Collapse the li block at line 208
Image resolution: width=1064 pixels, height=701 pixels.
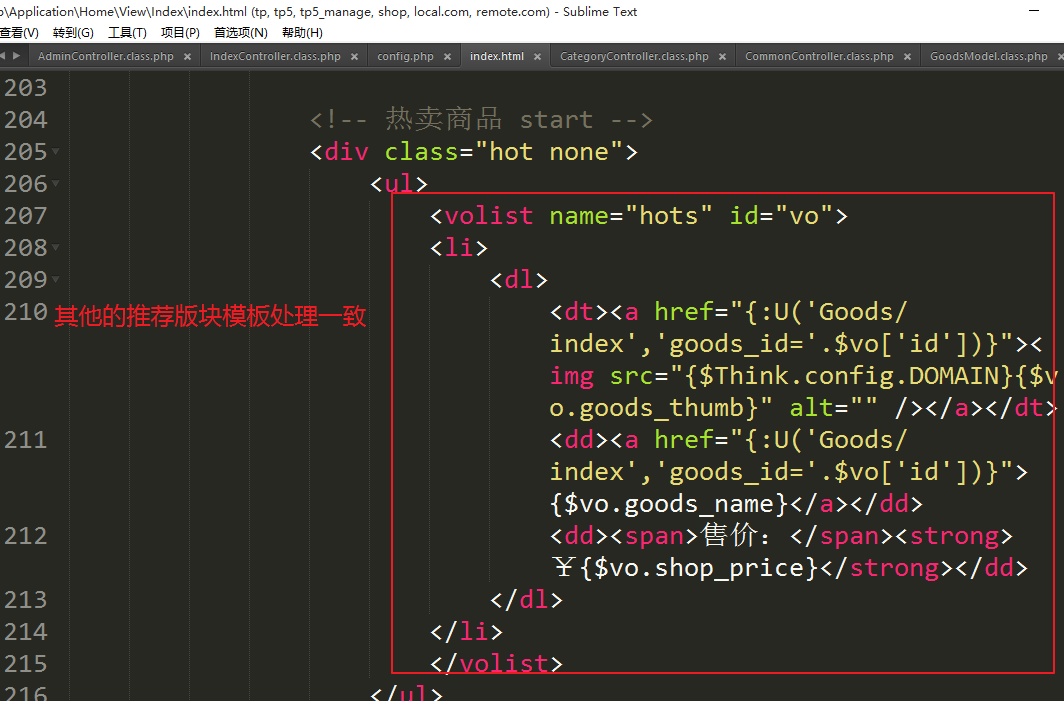[x=55, y=248]
